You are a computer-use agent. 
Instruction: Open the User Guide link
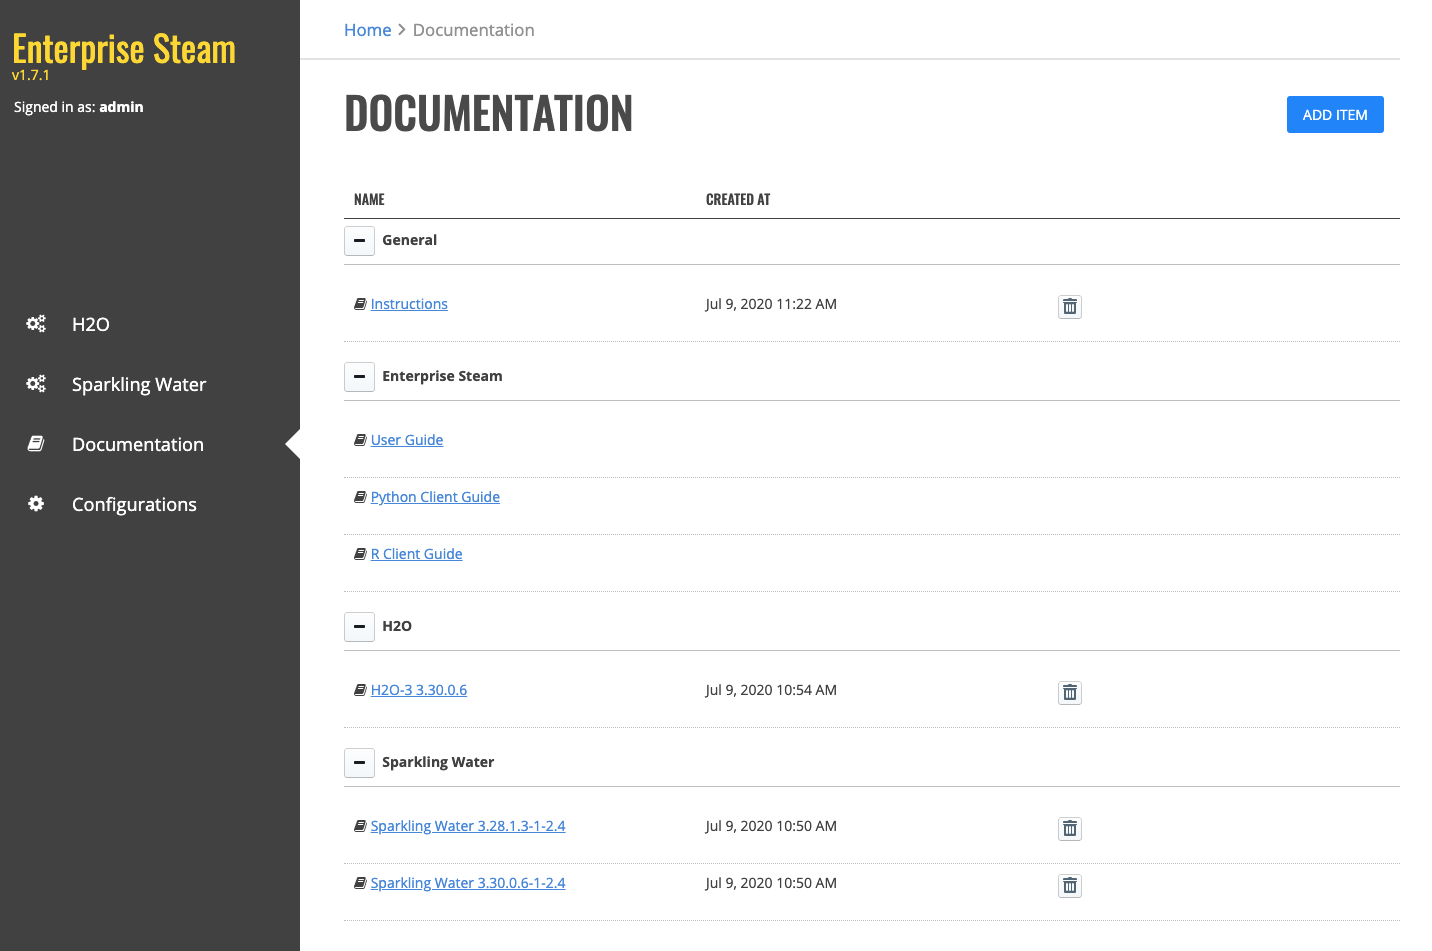(407, 440)
